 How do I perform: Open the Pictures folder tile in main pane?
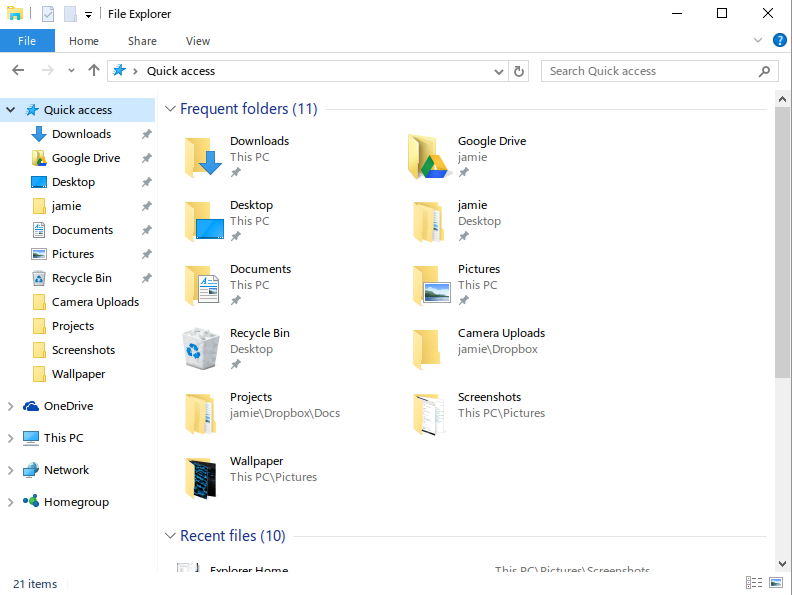pos(457,284)
